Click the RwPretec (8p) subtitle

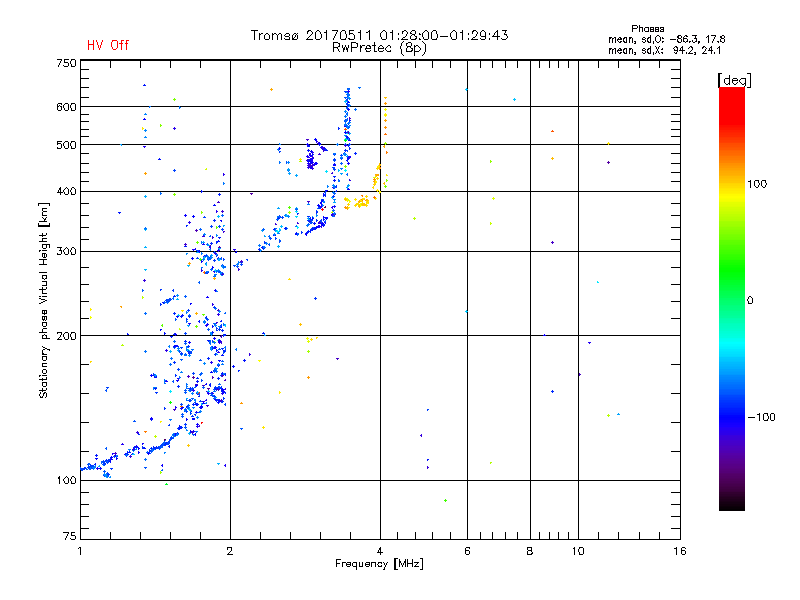pos(379,48)
